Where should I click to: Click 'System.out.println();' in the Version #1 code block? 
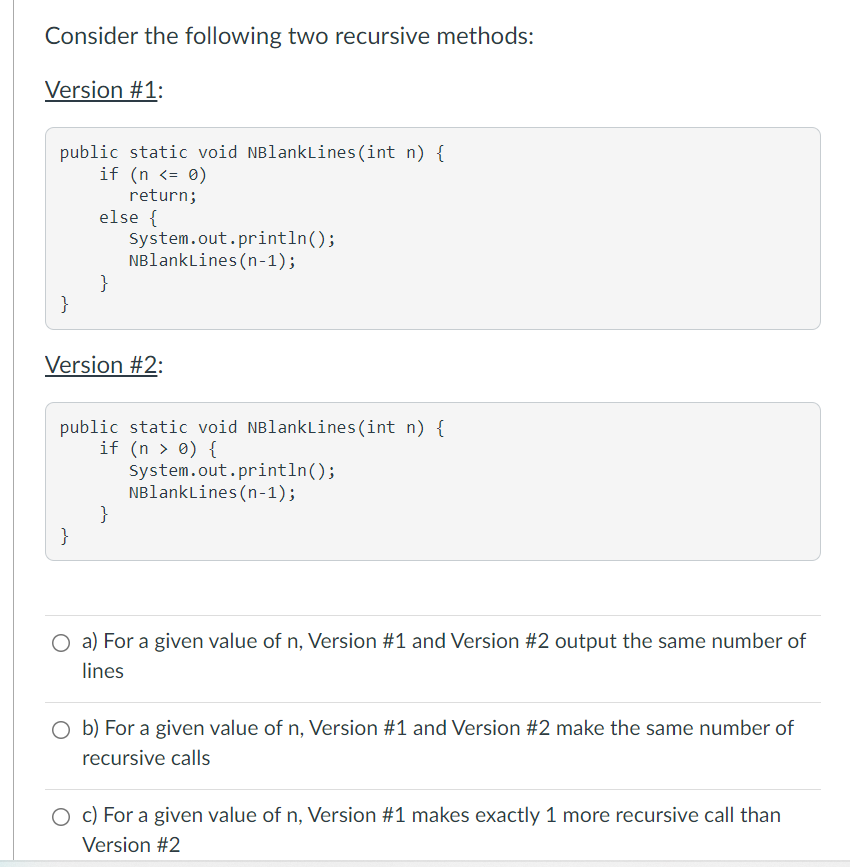232,238
